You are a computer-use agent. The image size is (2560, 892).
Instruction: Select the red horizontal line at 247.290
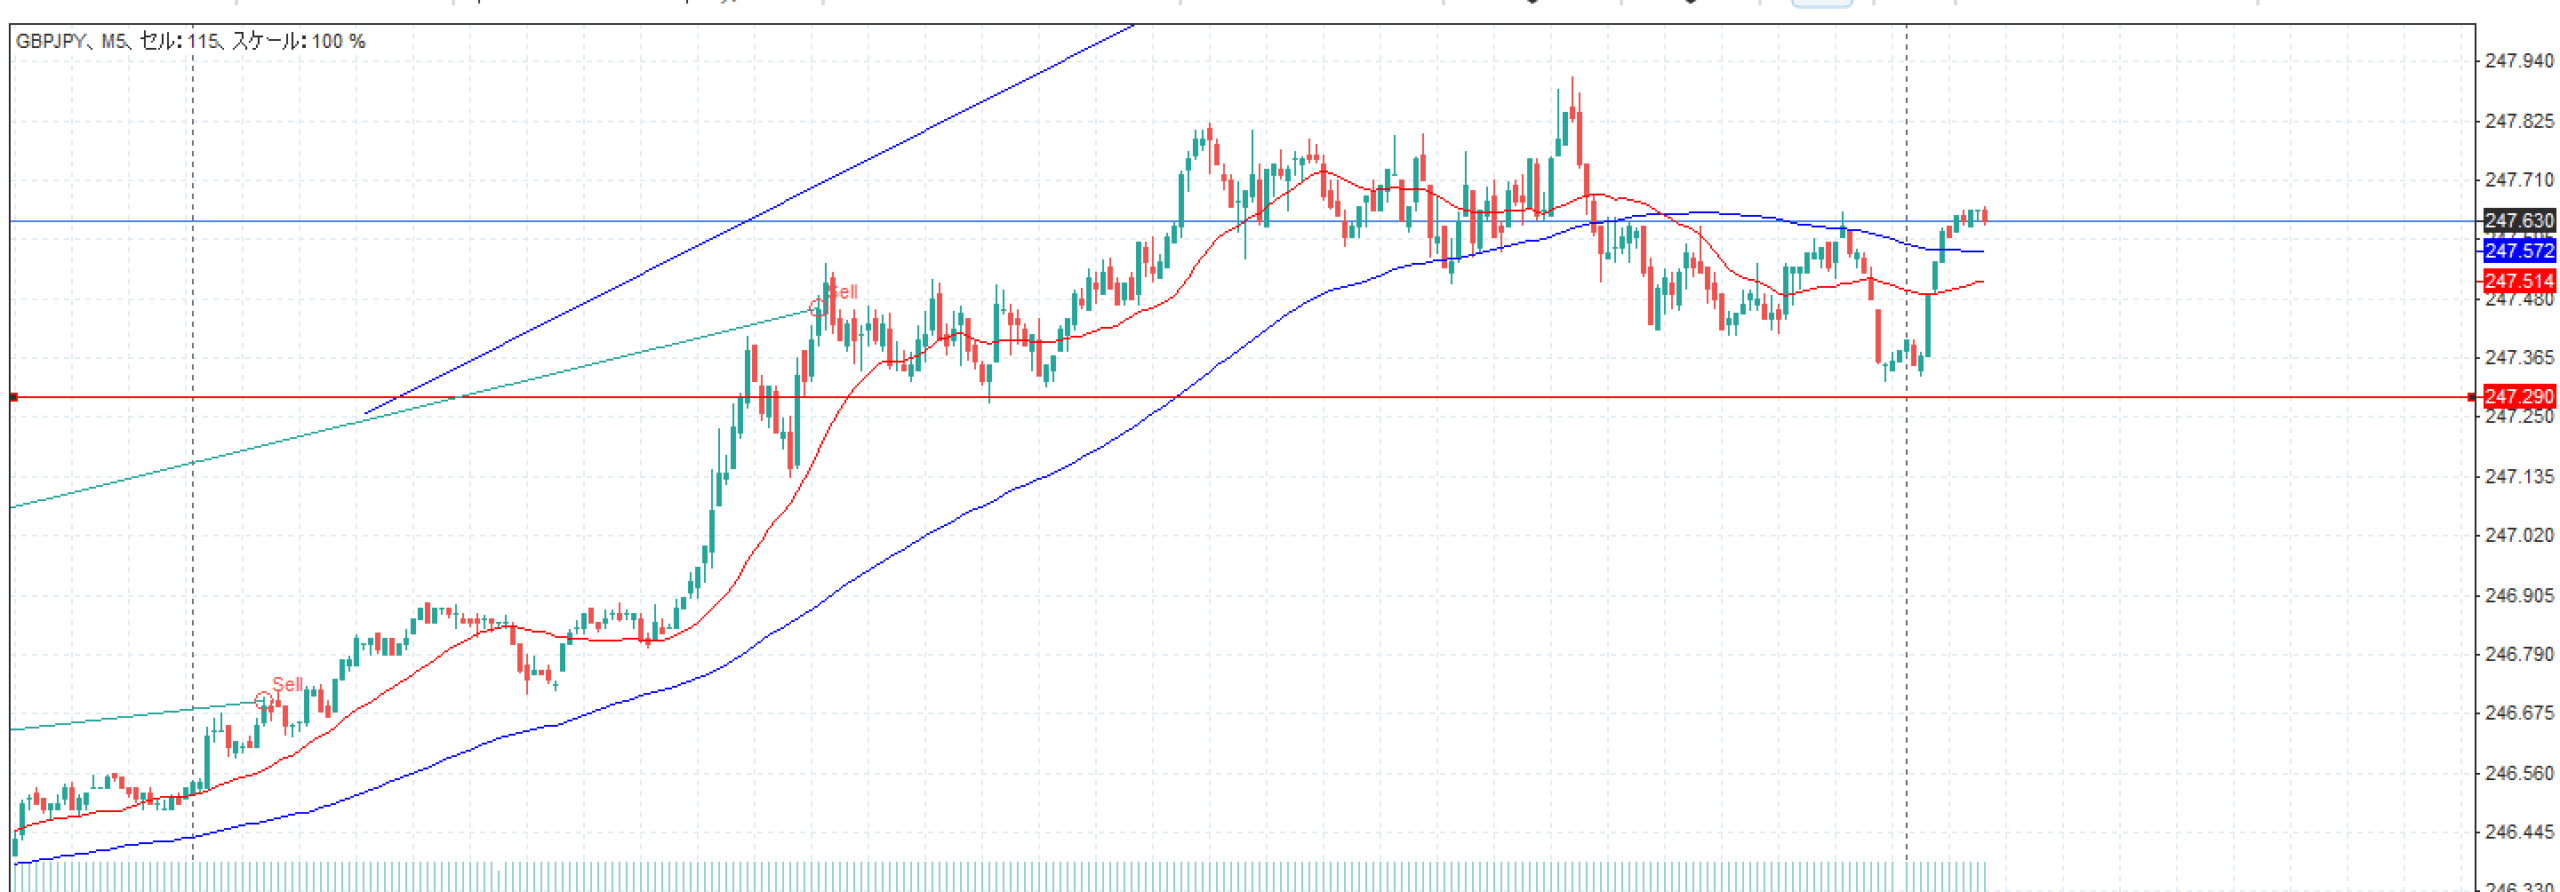tap(1400, 397)
